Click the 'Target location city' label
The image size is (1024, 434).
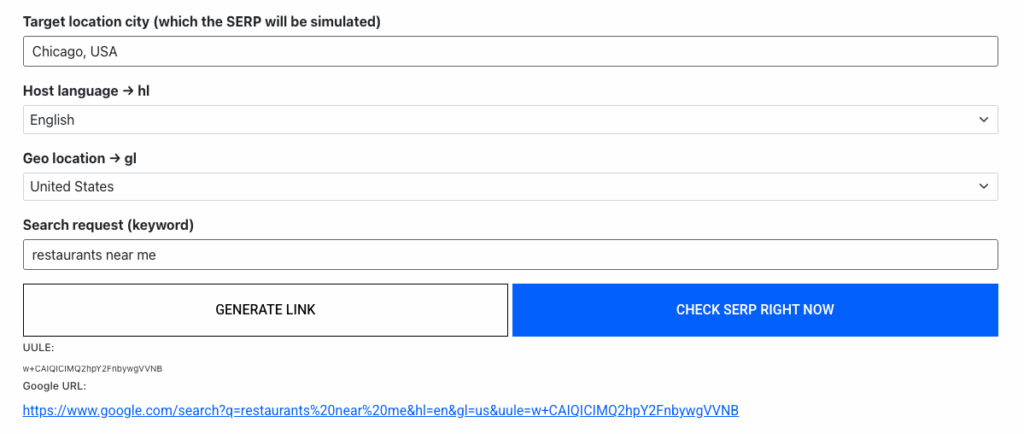tap(201, 22)
